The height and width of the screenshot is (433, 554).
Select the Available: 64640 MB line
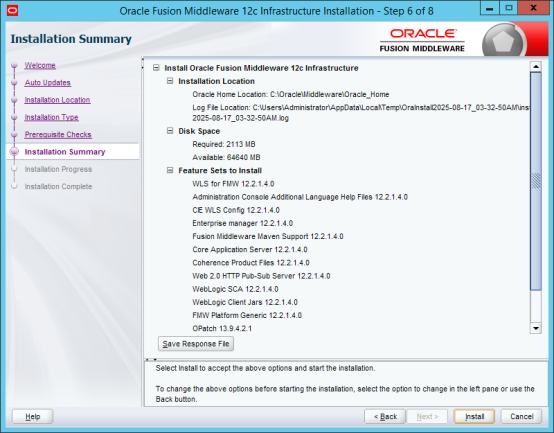[226, 157]
